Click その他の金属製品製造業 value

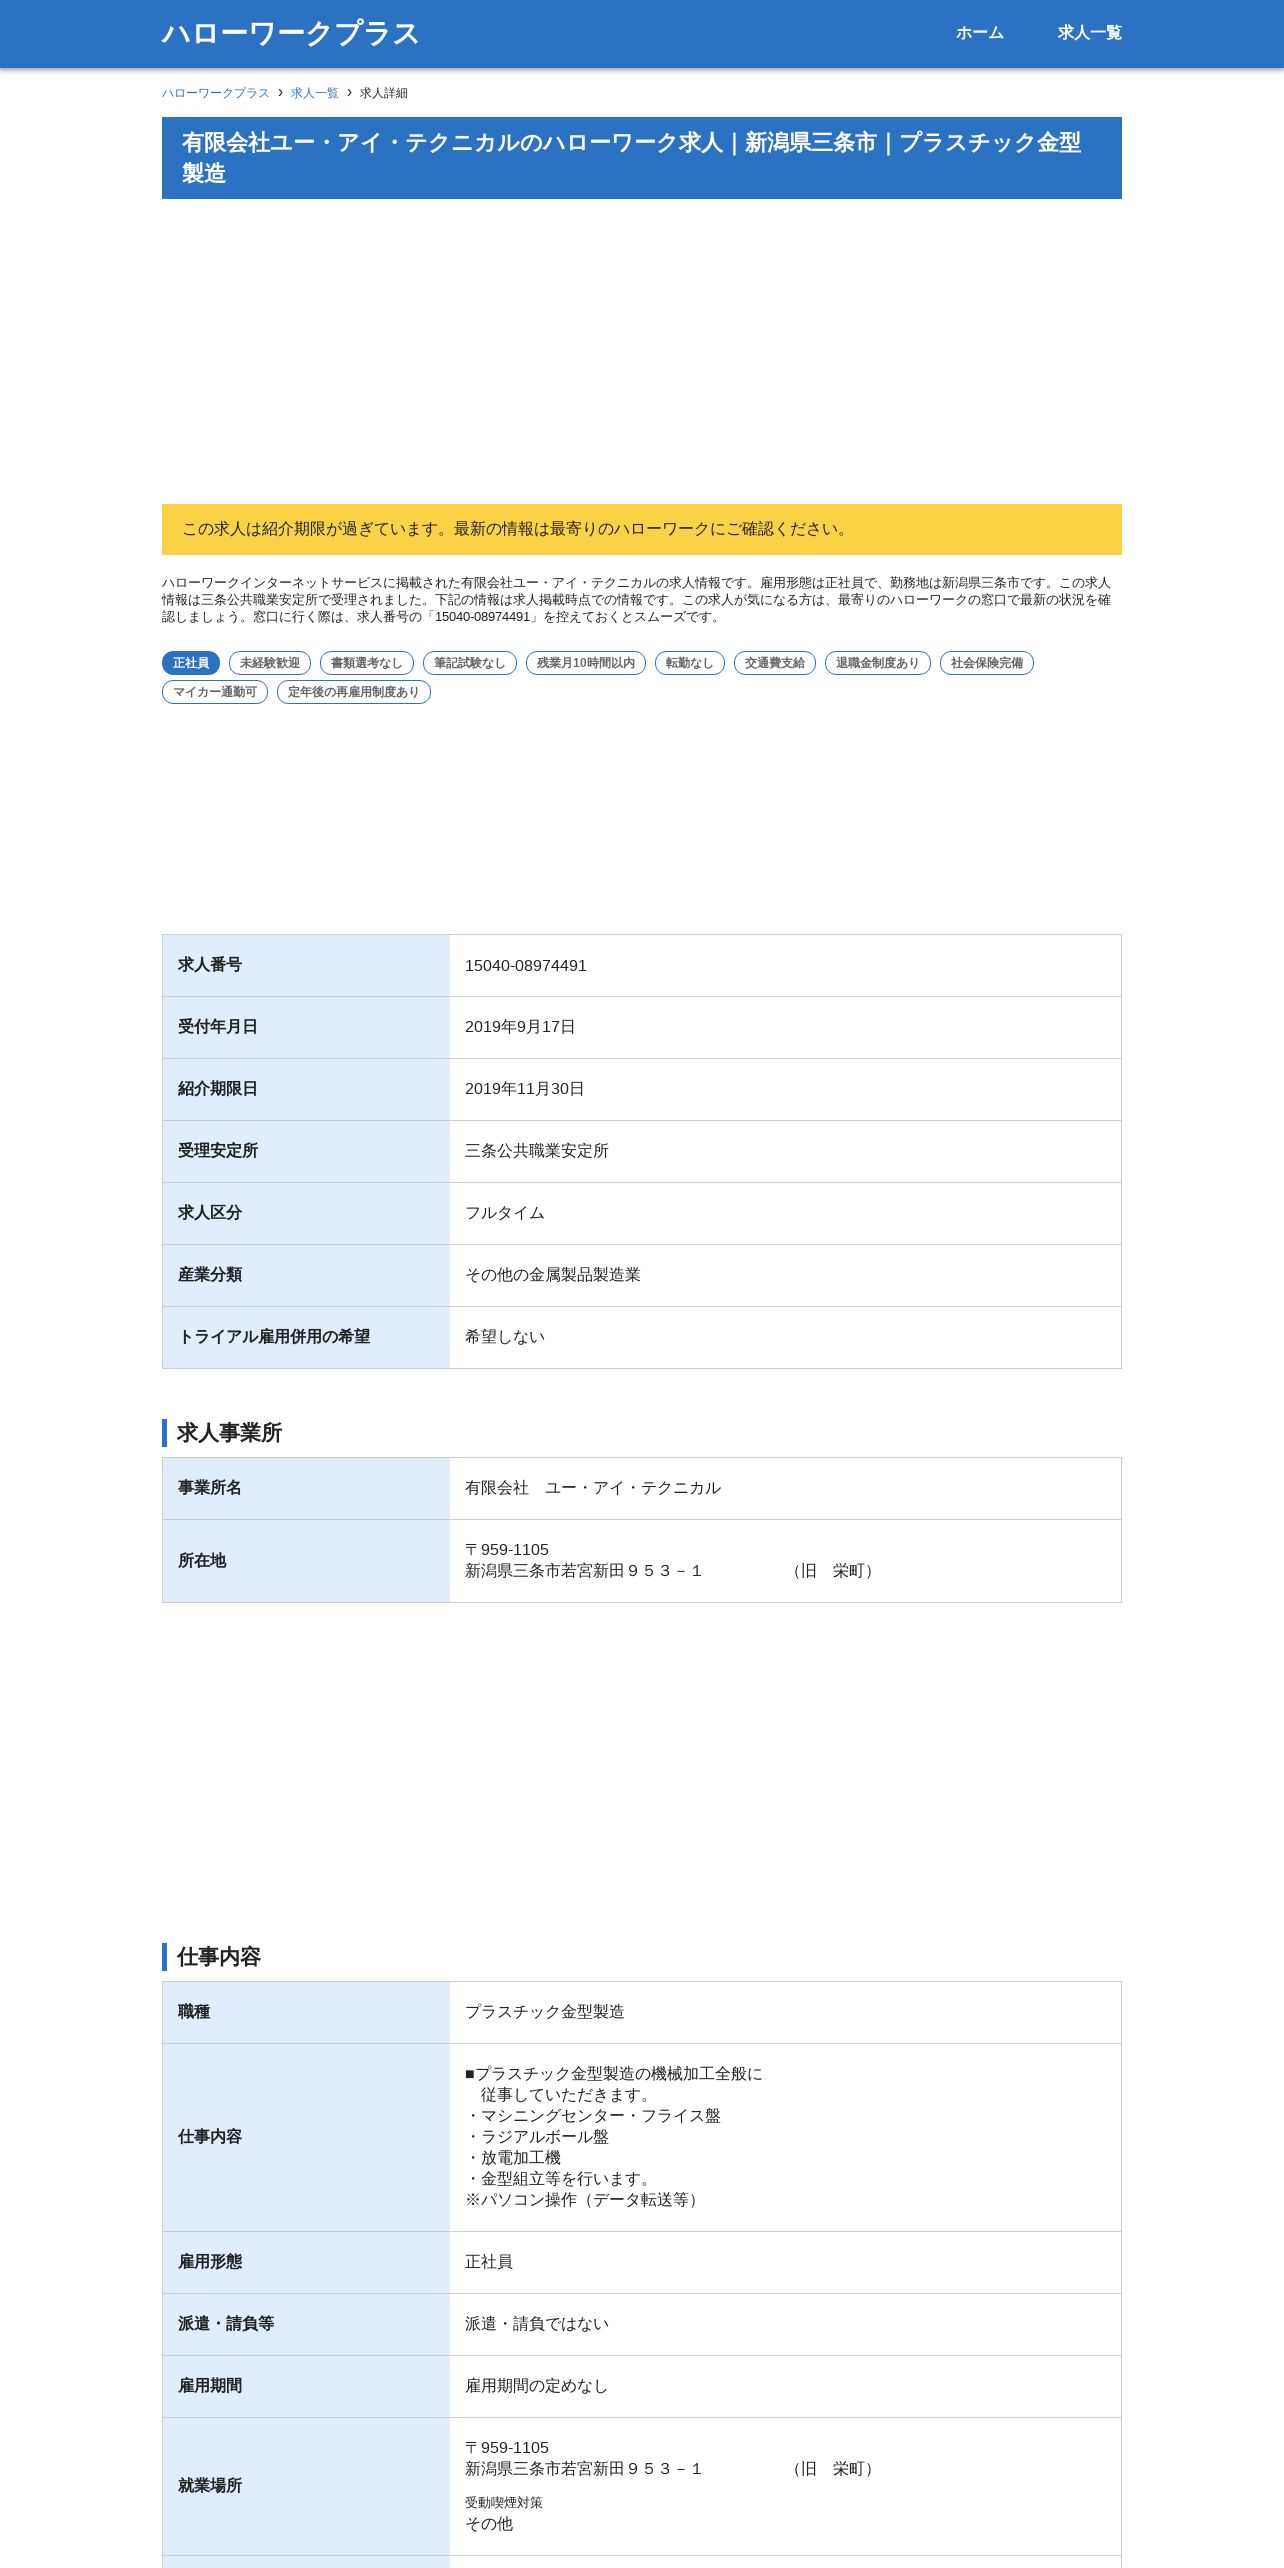553,1276
